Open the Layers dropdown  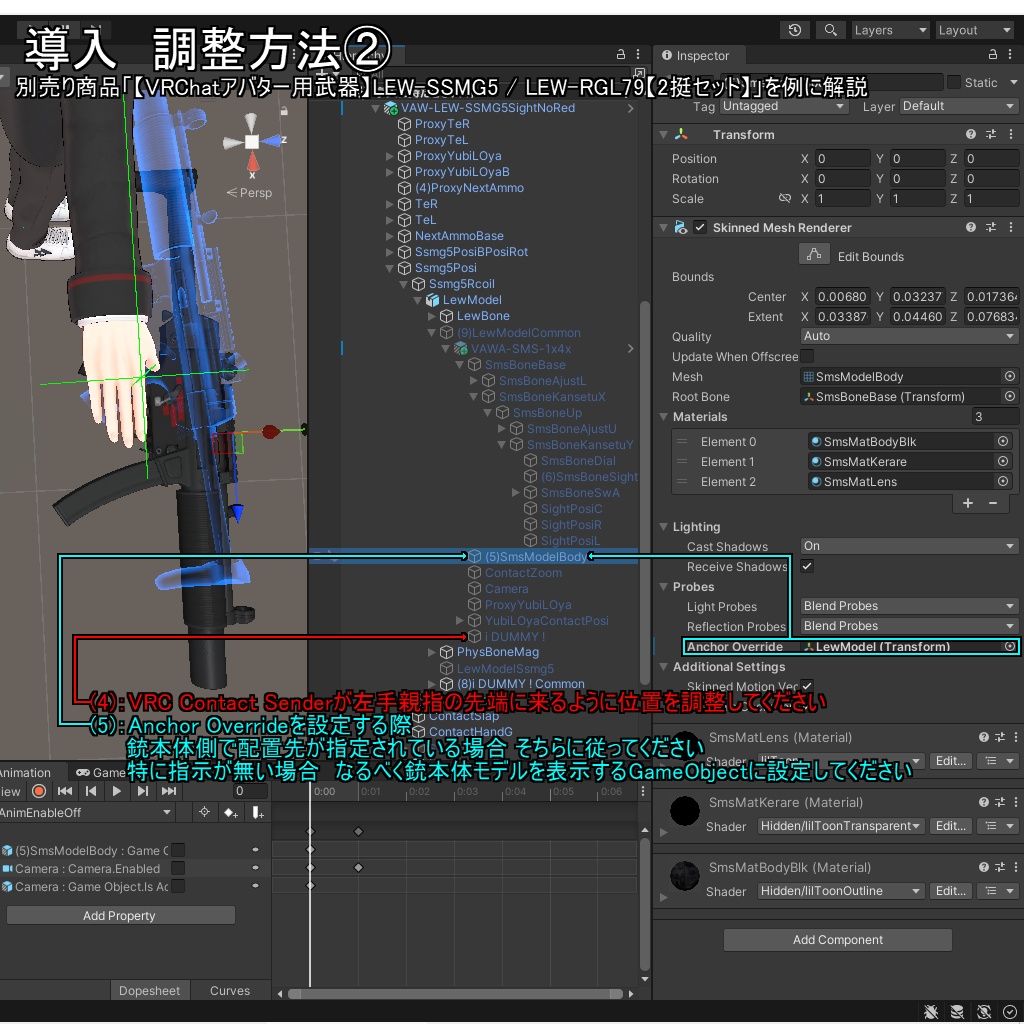pyautogui.click(x=889, y=30)
